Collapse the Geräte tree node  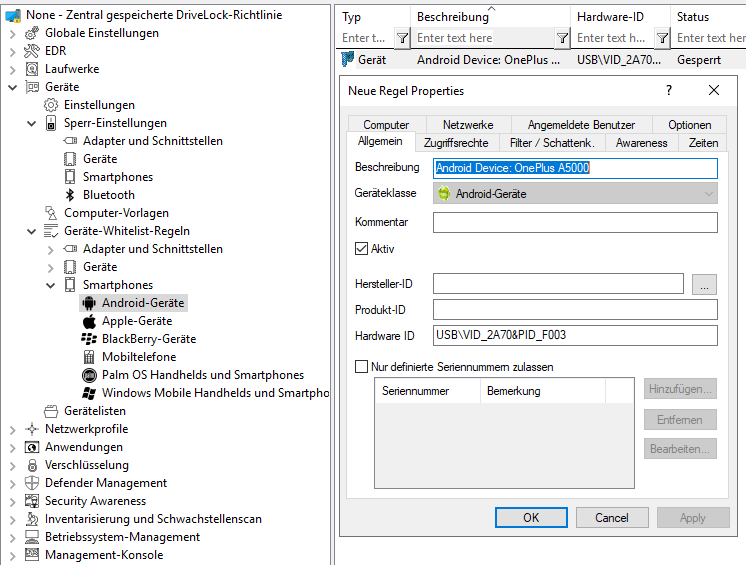pyautogui.click(x=13, y=88)
